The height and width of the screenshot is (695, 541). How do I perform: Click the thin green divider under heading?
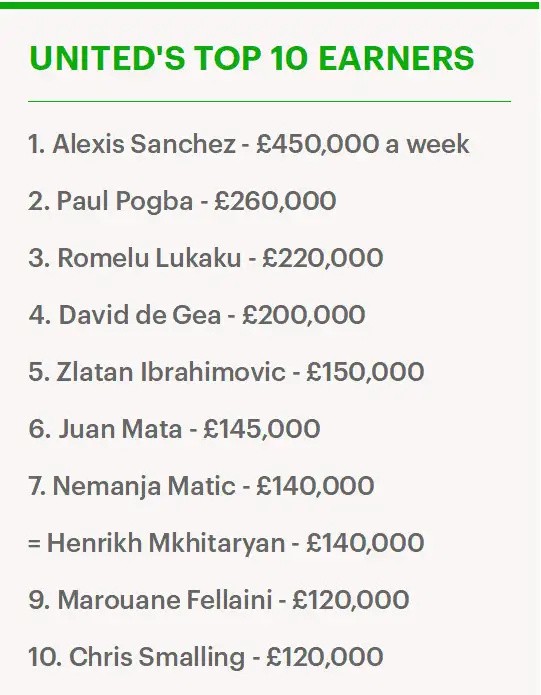pyautogui.click(x=269, y=102)
